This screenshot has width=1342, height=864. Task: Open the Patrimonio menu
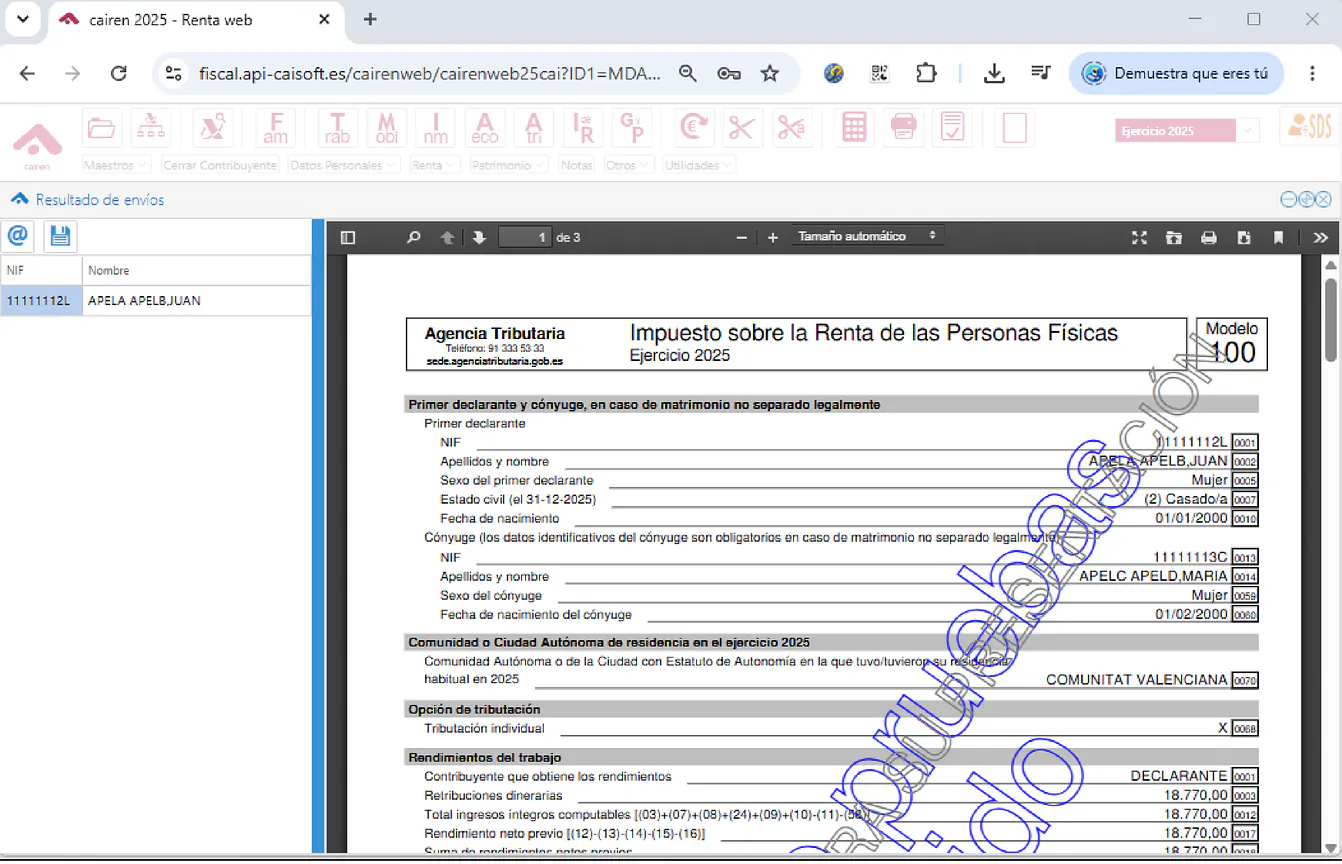510,165
